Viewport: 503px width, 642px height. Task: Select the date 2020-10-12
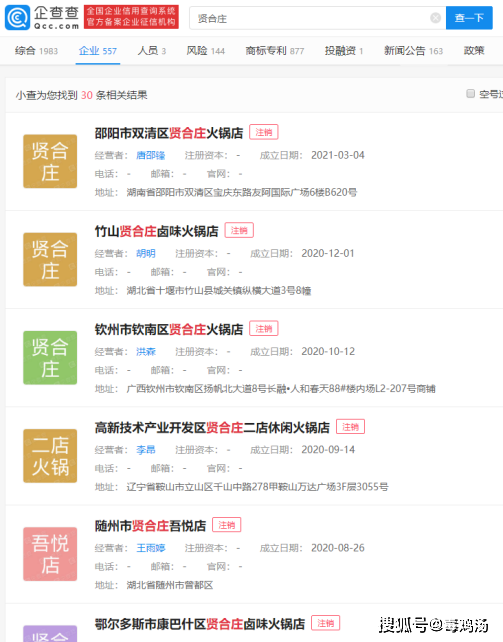(x=328, y=352)
